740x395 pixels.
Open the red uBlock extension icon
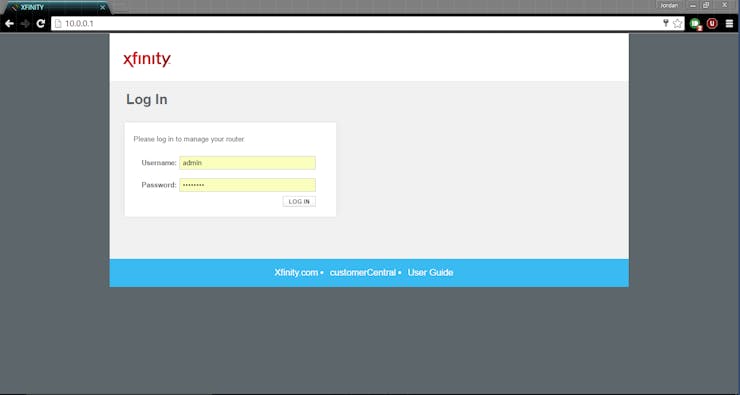(712, 24)
